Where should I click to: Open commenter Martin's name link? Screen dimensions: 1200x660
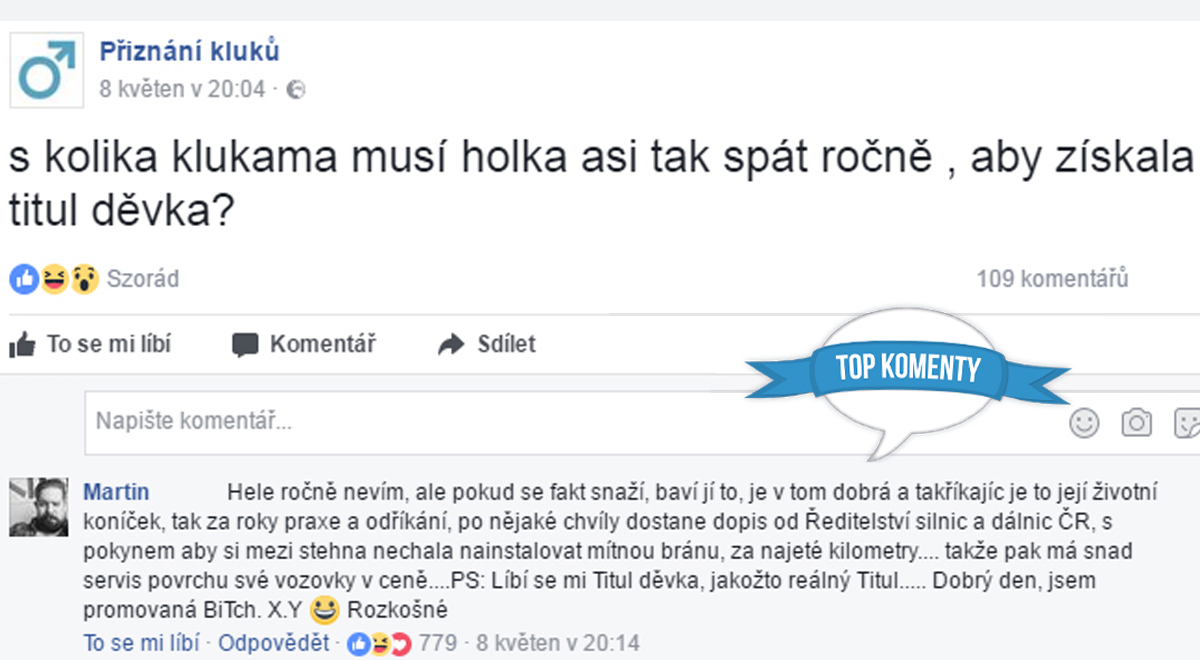[116, 492]
